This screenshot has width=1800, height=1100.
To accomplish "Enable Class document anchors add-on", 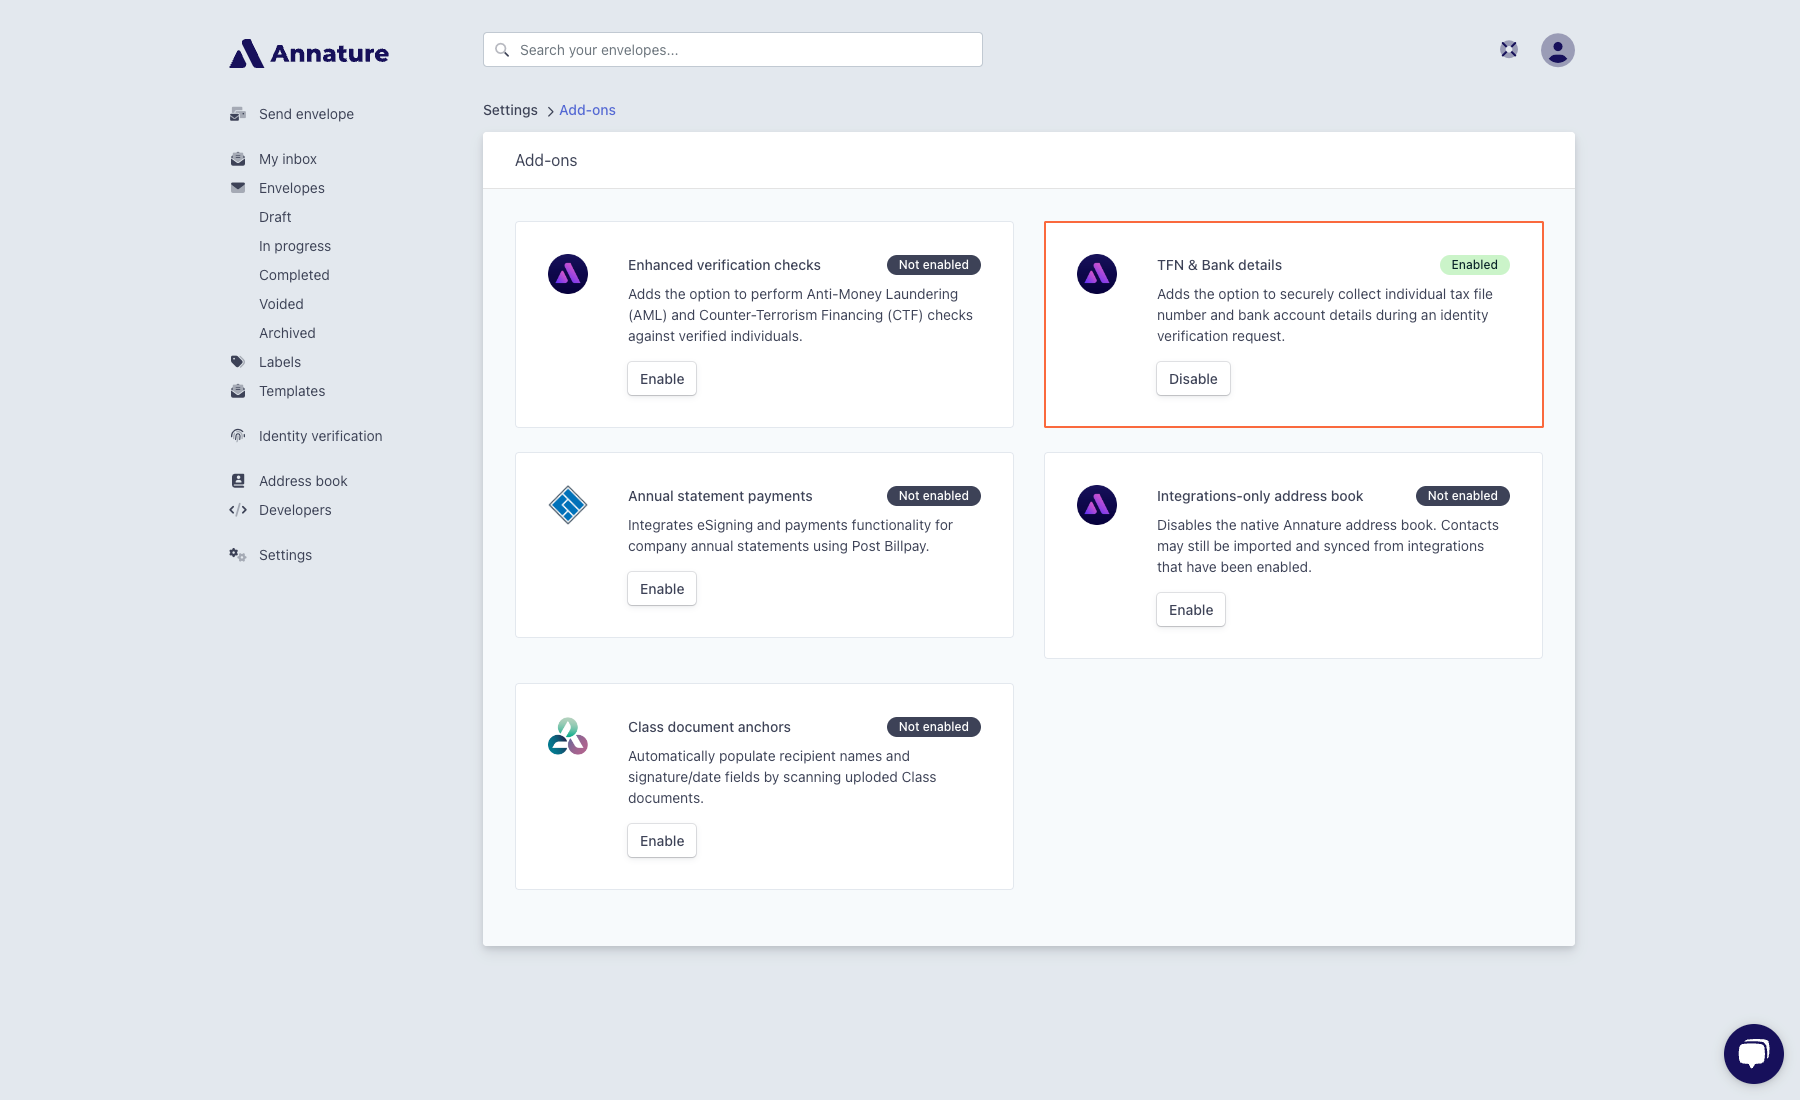I will pos(662,841).
